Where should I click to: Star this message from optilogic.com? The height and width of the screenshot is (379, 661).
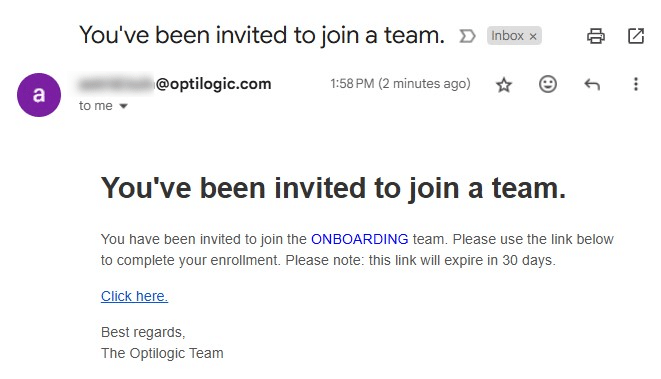click(504, 85)
